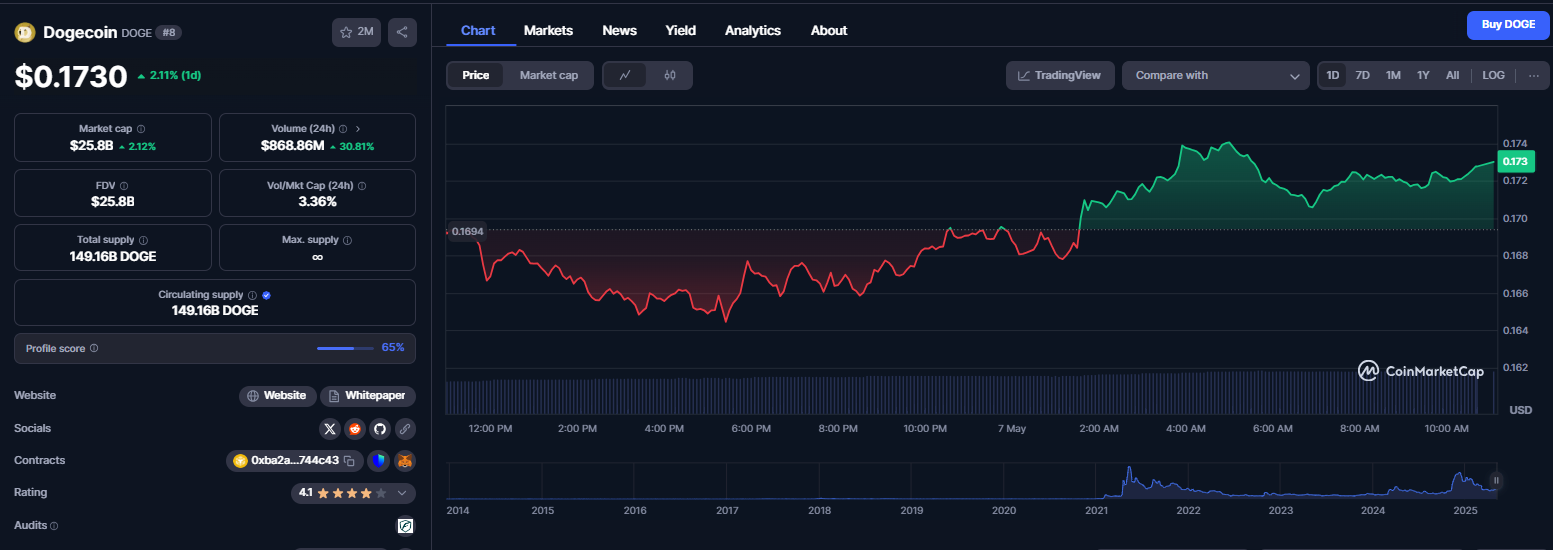Open the chart more options ellipsis
Image resolution: width=1553 pixels, height=550 pixels.
coord(1533,75)
